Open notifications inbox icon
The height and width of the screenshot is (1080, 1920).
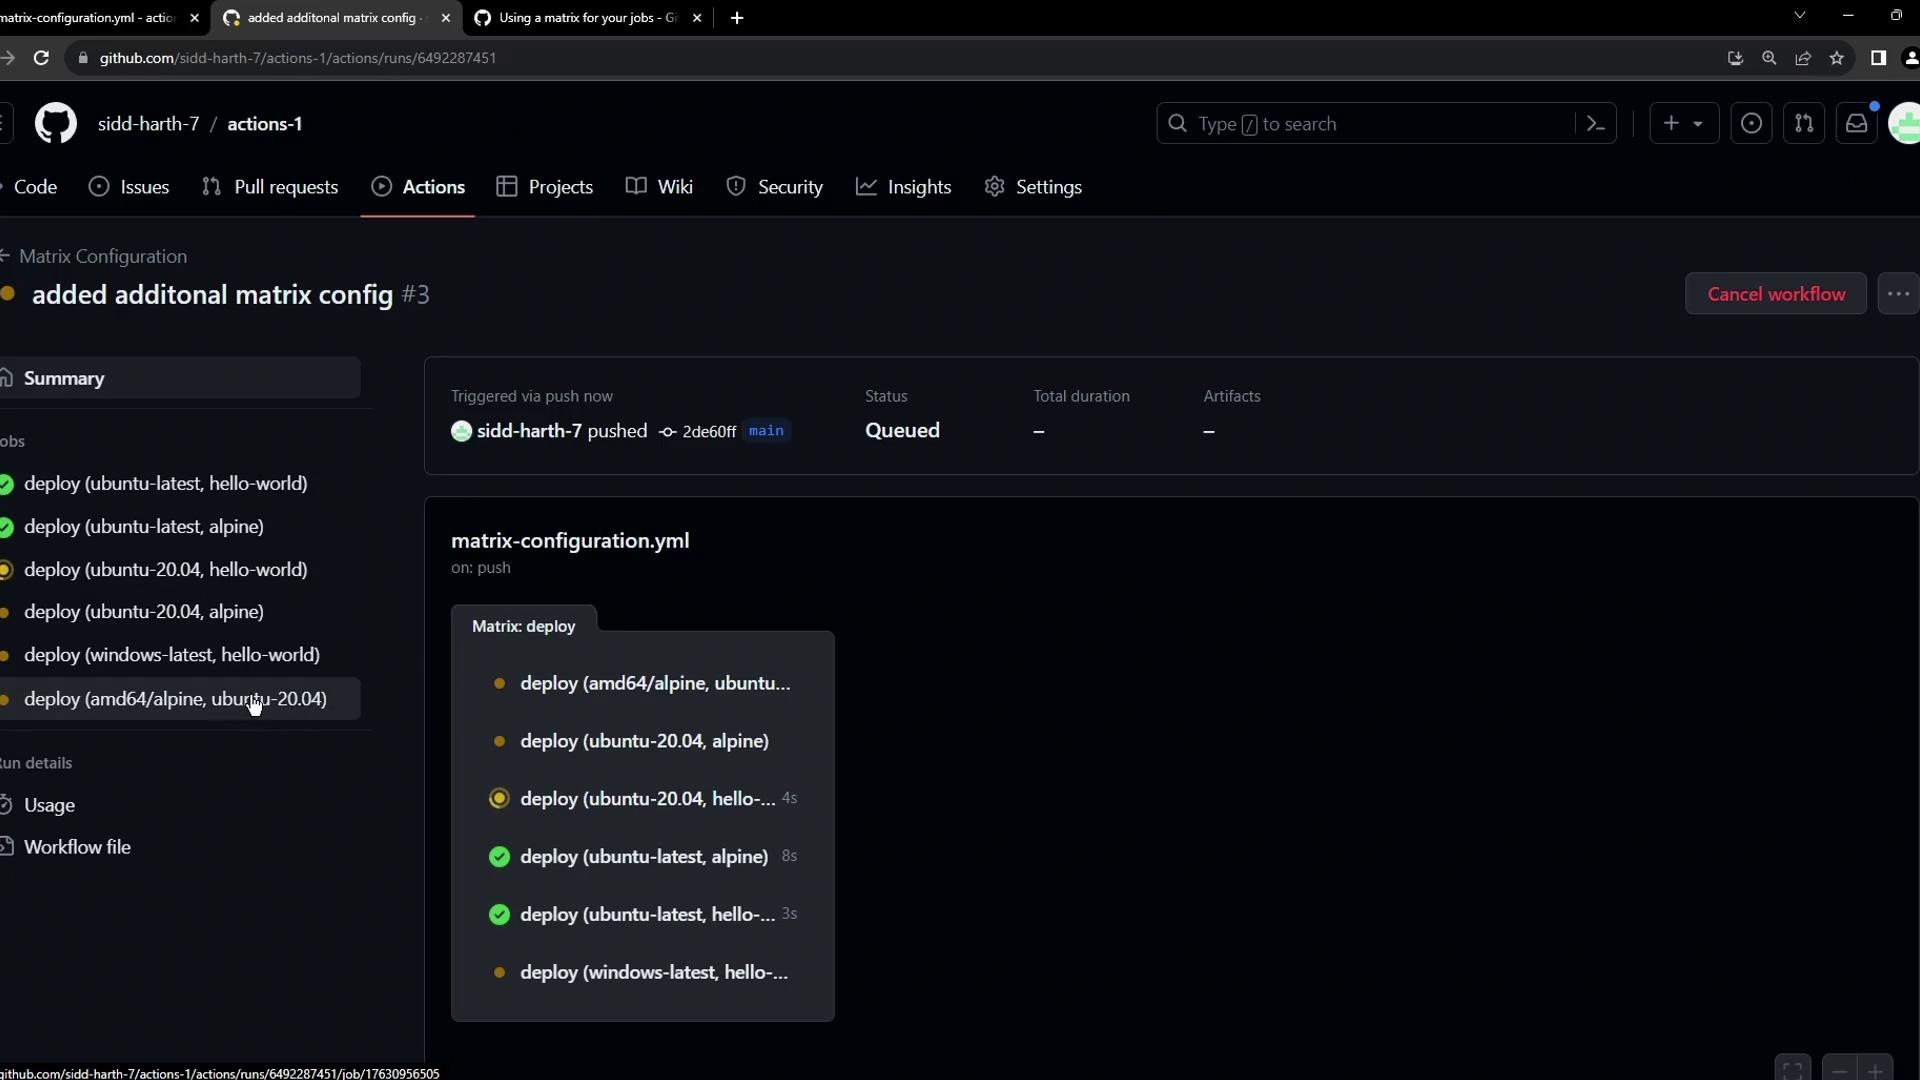tap(1857, 124)
